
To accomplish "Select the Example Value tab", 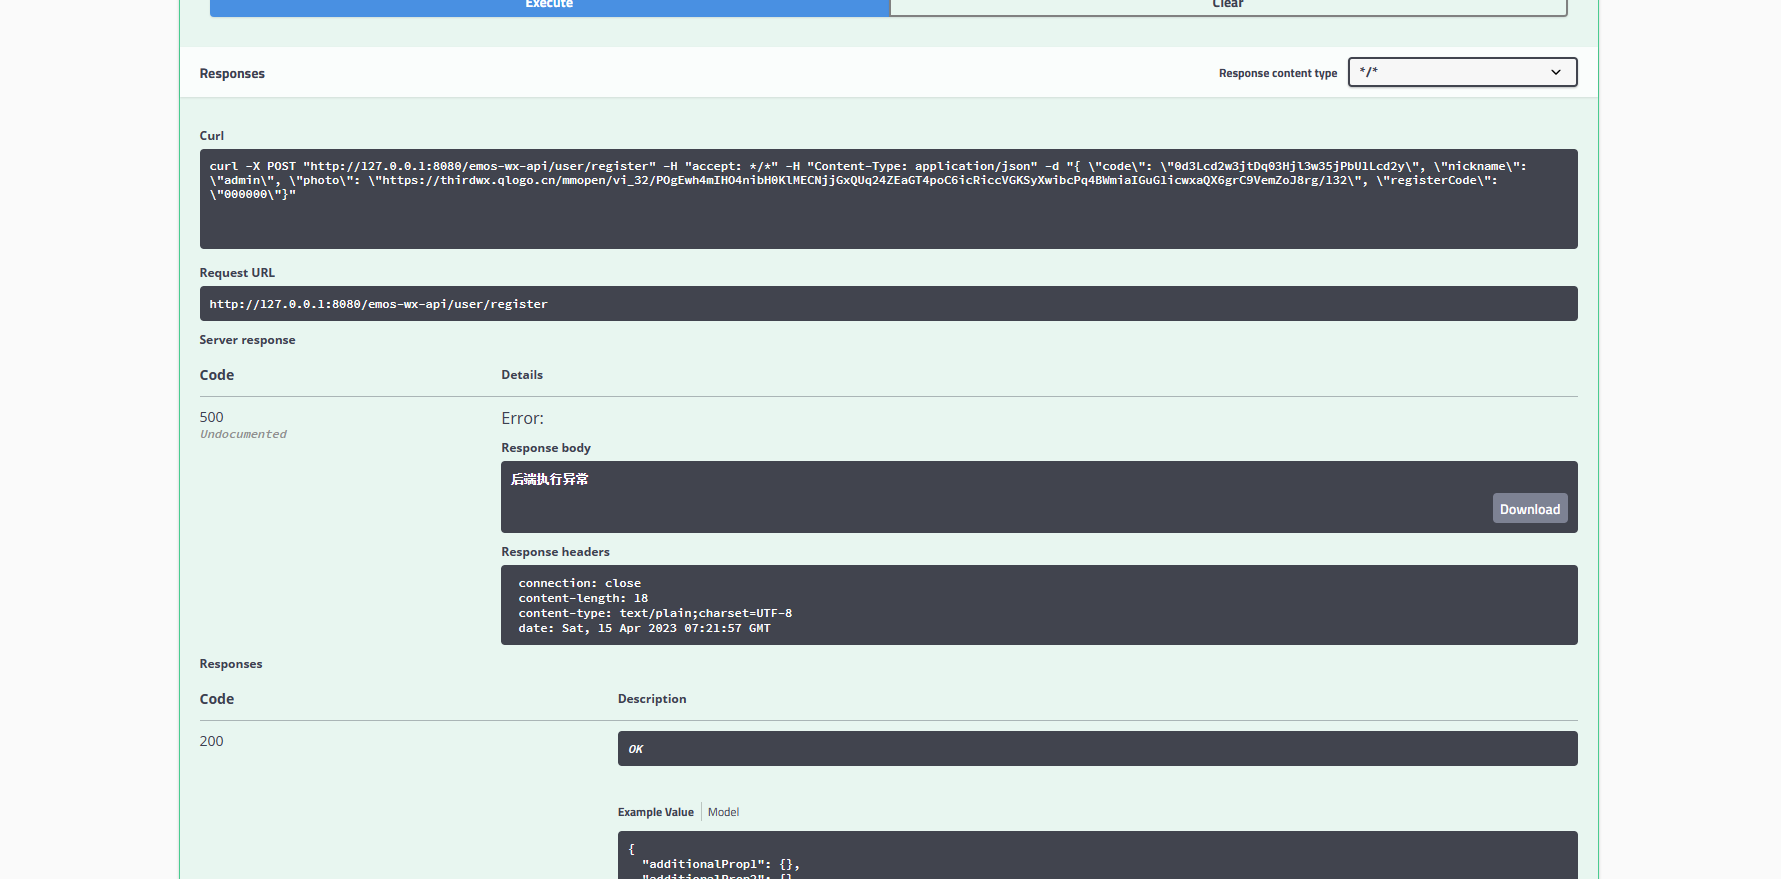I will tap(655, 812).
